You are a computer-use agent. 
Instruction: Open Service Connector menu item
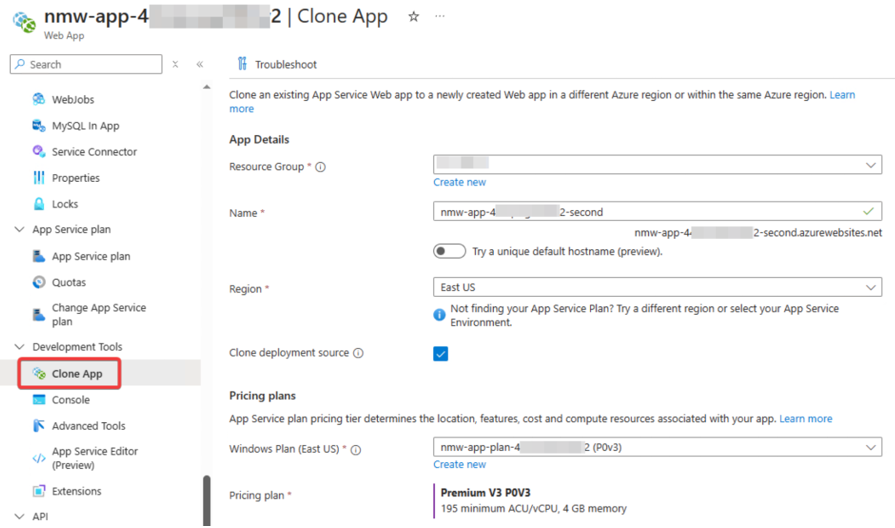tap(94, 152)
